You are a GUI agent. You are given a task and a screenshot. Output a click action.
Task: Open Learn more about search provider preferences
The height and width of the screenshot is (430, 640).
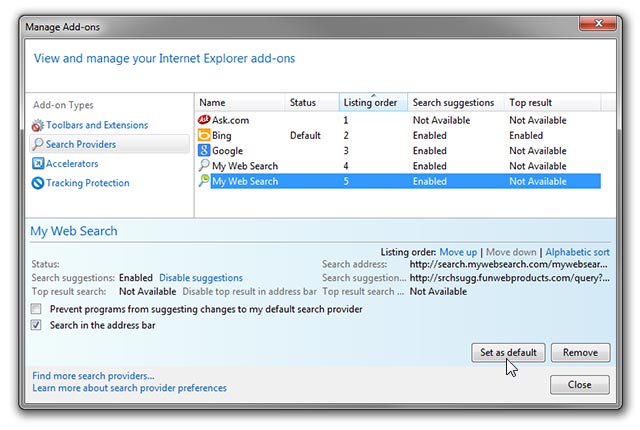(129, 388)
